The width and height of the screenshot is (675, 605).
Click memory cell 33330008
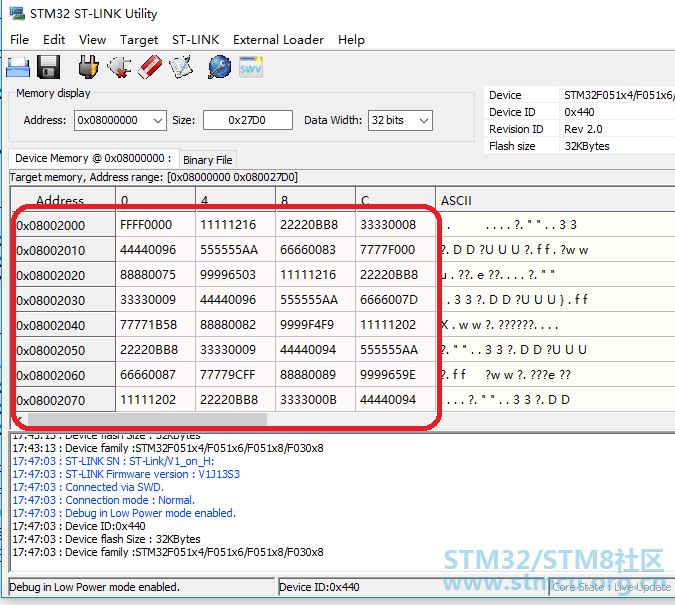(396, 225)
